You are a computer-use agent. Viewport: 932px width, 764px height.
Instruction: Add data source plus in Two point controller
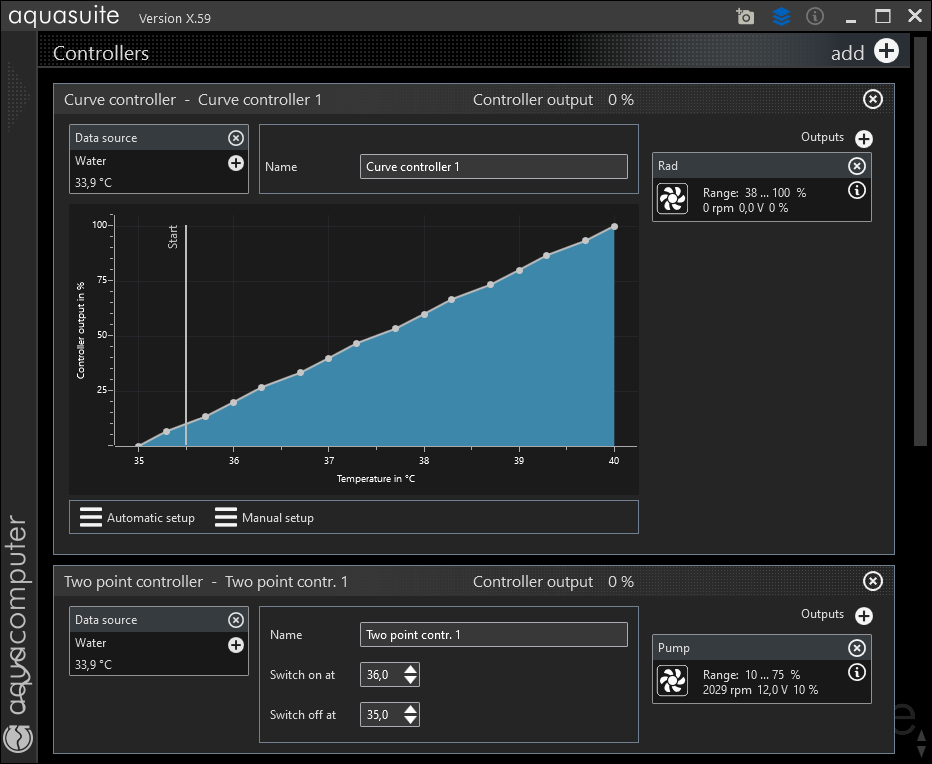coord(236,645)
